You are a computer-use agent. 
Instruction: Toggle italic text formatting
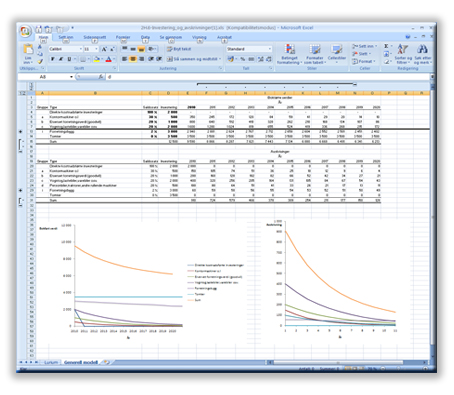click(x=61, y=59)
